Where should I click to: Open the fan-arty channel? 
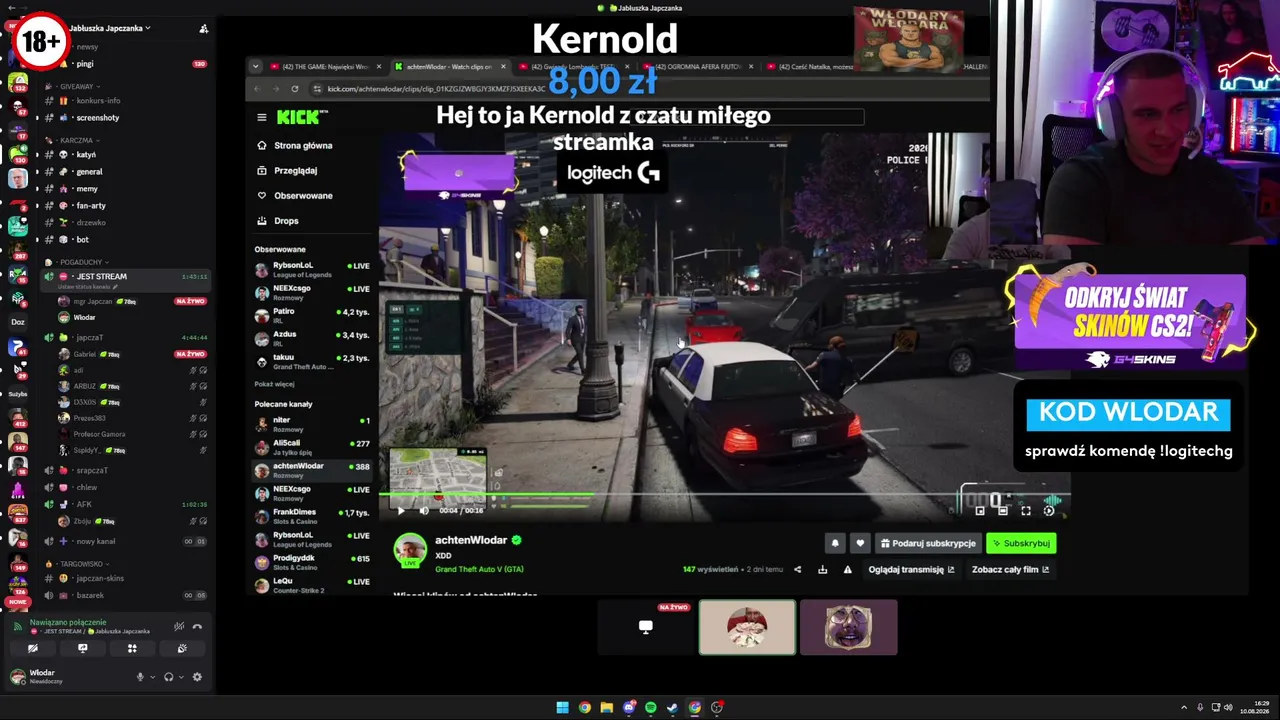pyautogui.click(x=125, y=206)
